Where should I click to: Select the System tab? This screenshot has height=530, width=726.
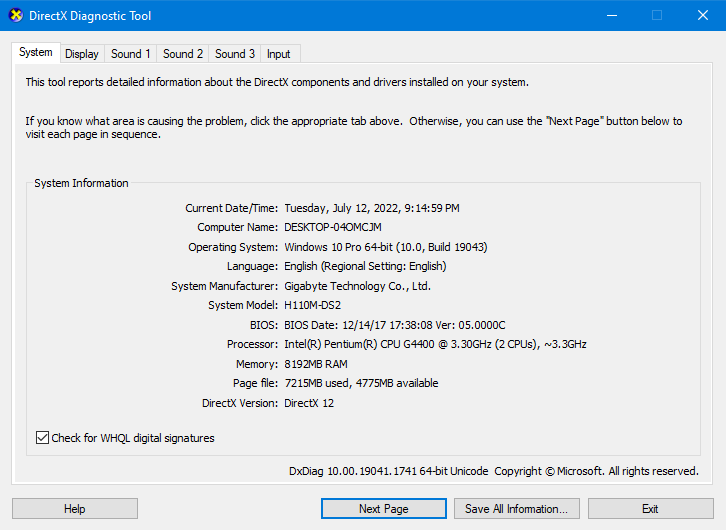(36, 52)
